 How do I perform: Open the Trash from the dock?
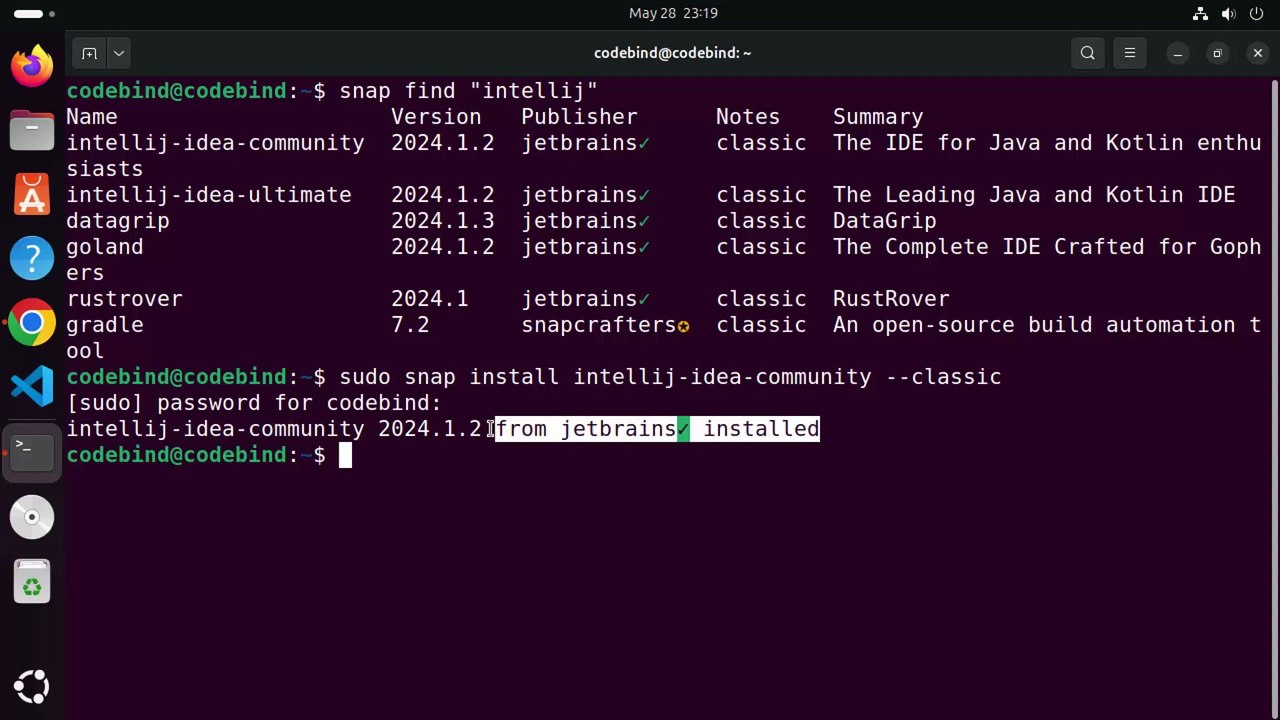click(32, 581)
